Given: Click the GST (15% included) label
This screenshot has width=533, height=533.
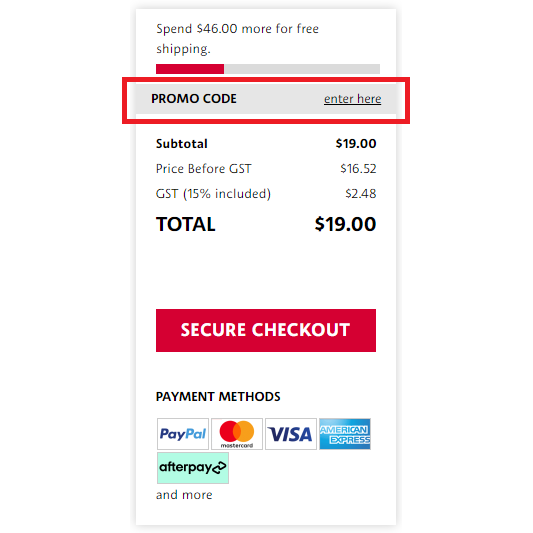Looking at the screenshot, I should (x=213, y=194).
